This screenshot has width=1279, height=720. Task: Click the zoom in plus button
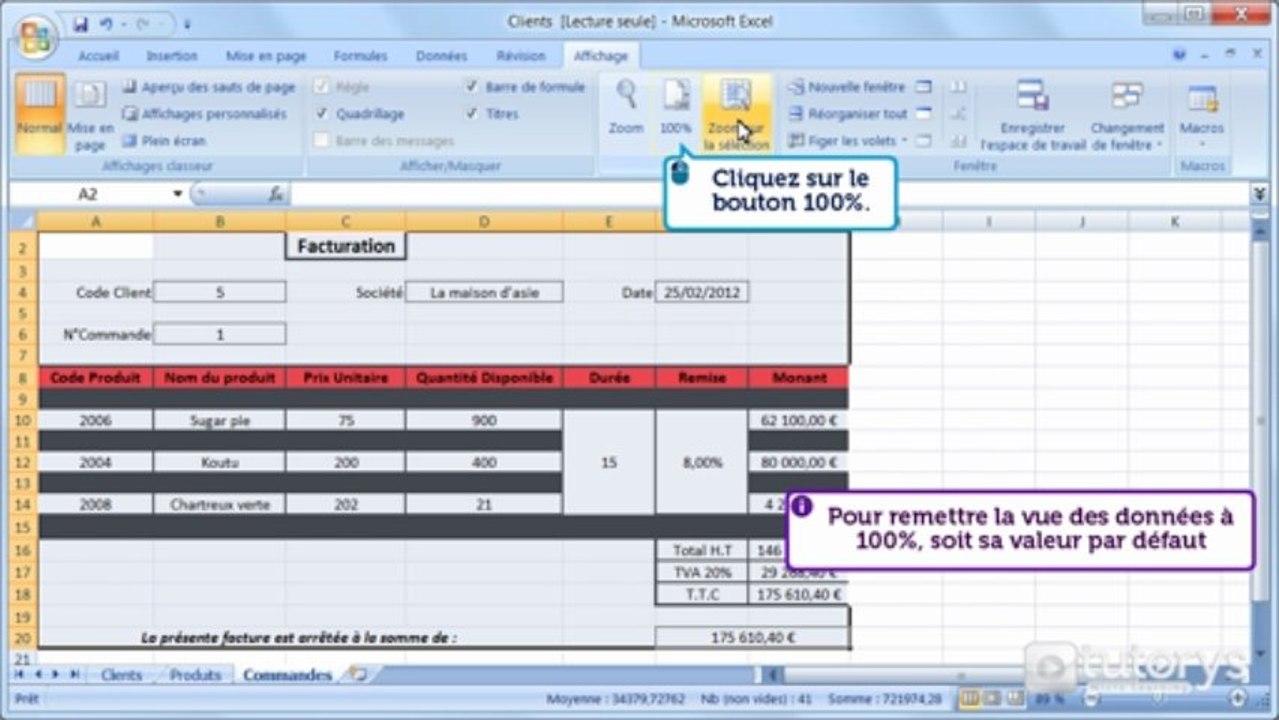[1238, 699]
